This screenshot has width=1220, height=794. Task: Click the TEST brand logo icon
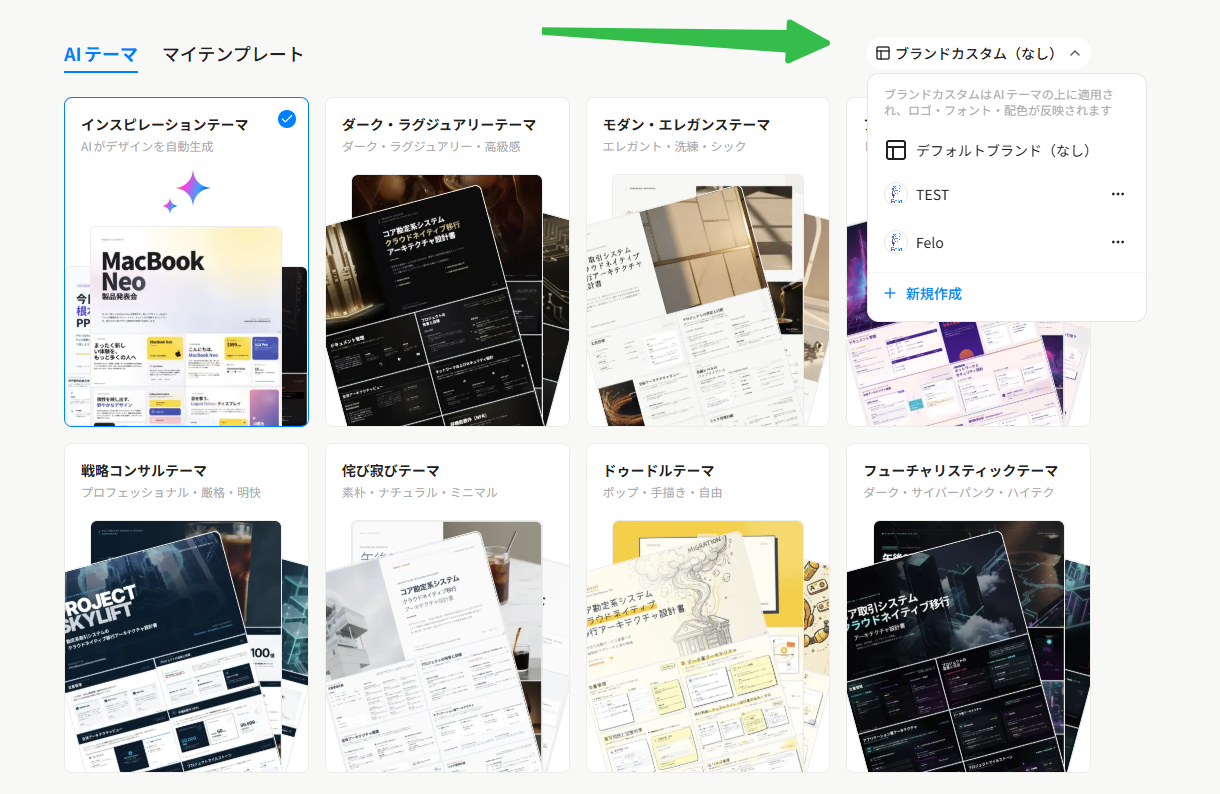point(897,194)
